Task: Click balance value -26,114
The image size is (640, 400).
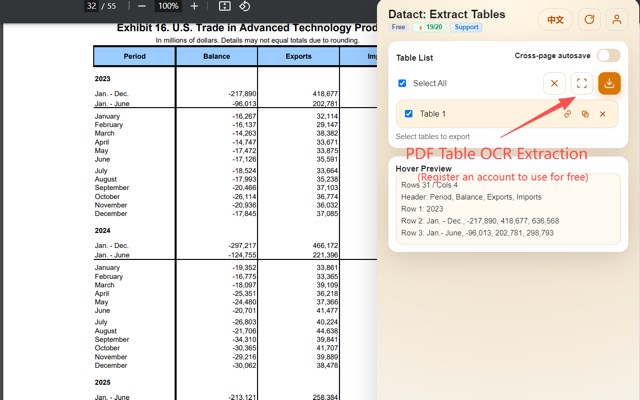Action: tap(244, 196)
